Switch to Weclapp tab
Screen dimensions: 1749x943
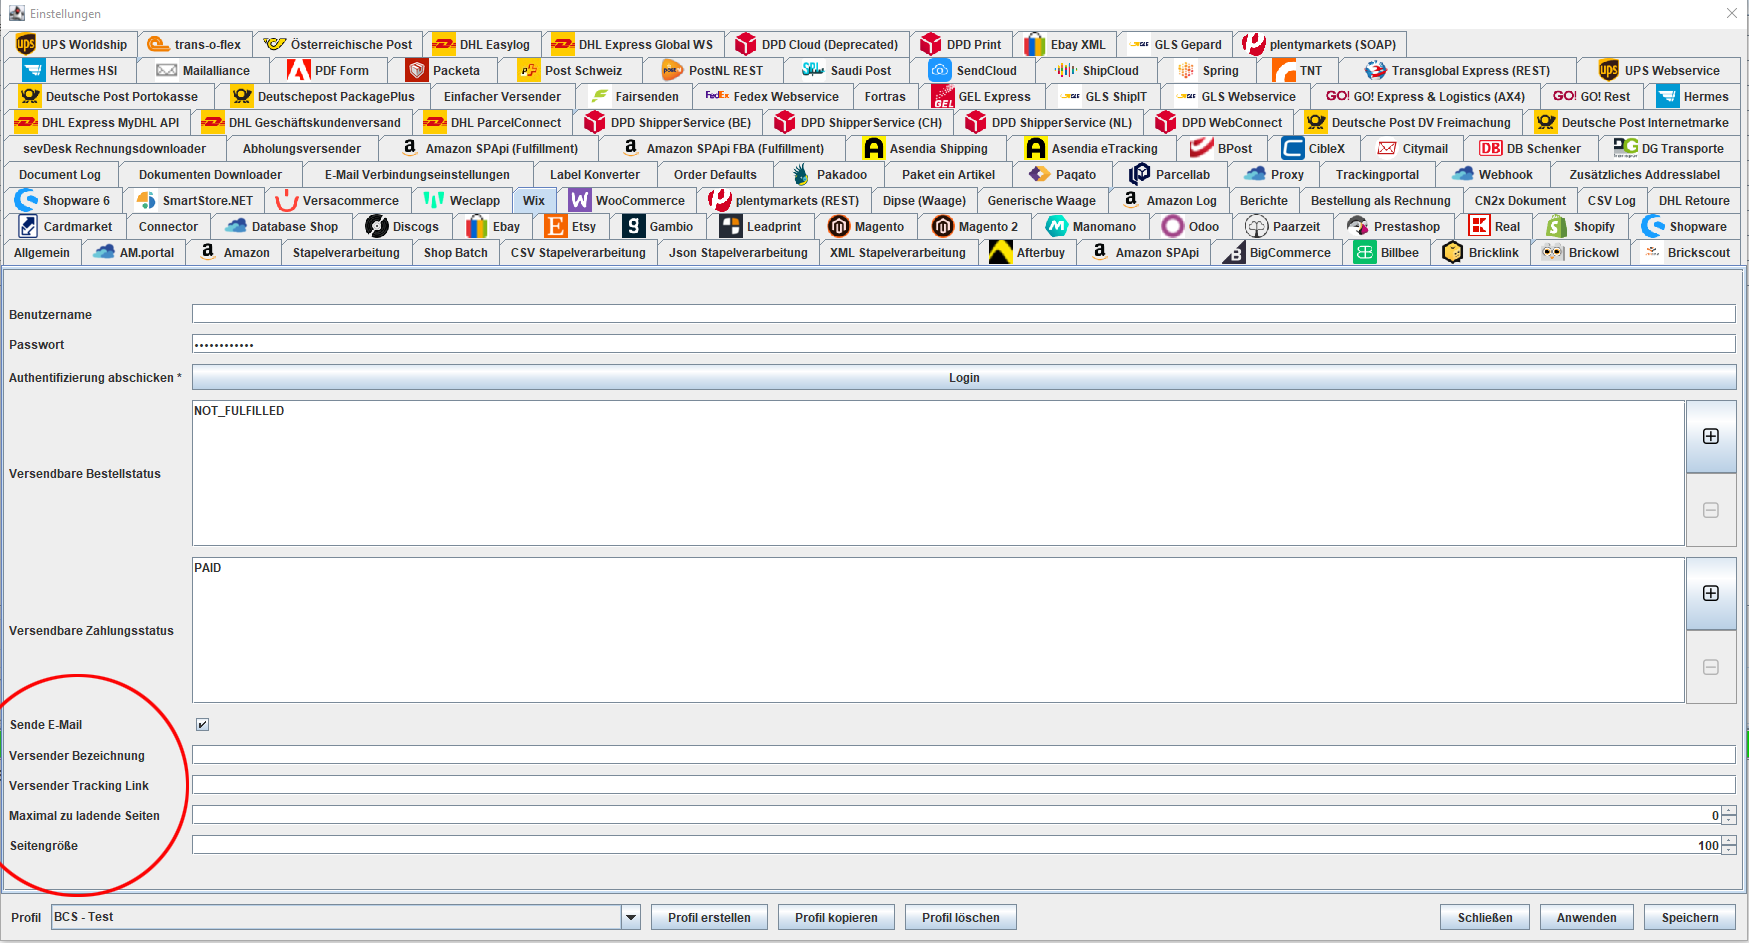[x=462, y=200]
